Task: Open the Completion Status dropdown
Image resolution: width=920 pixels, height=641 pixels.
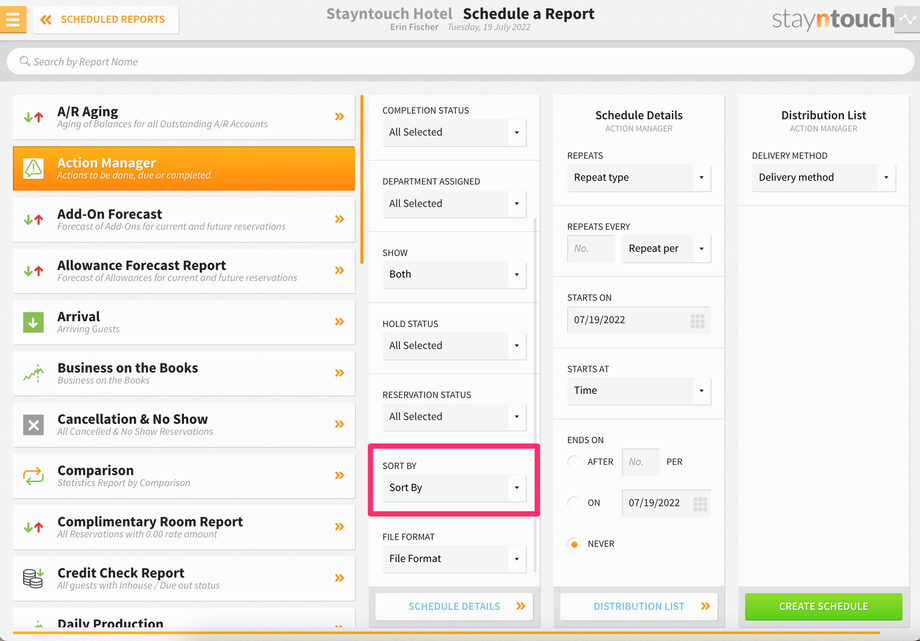Action: [x=454, y=133]
